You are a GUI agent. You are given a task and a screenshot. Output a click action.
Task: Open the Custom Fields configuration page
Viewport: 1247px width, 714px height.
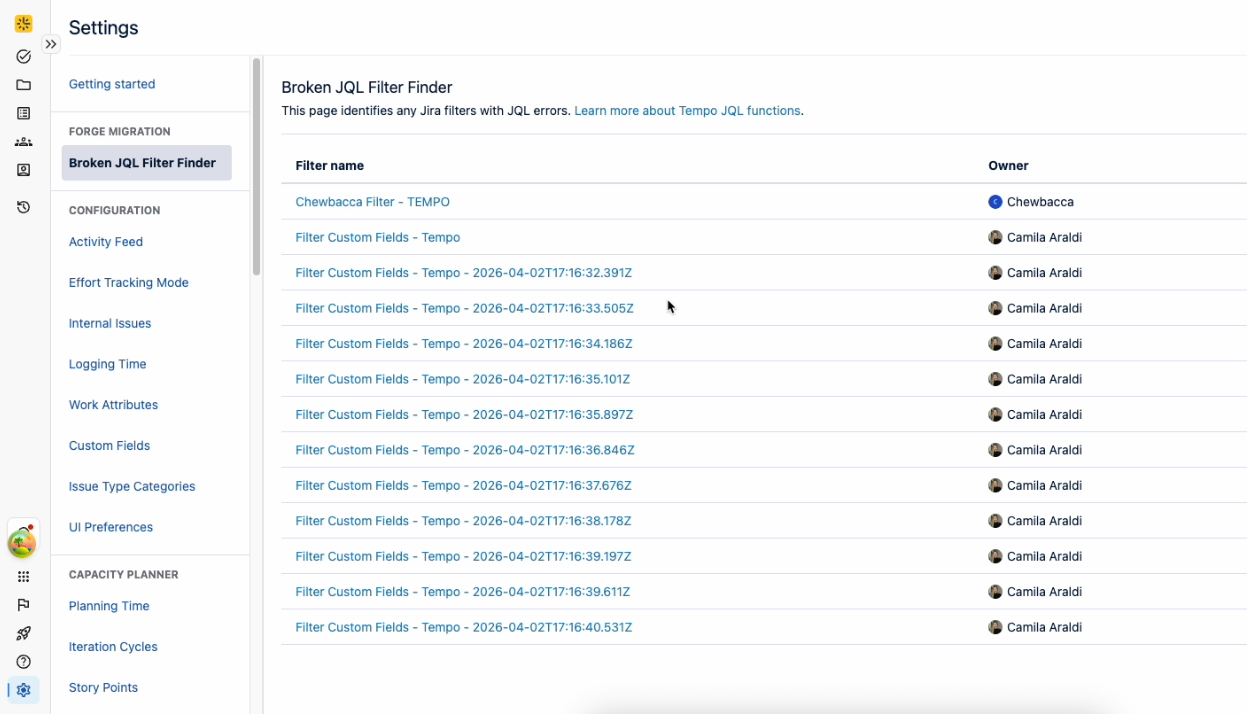(109, 445)
